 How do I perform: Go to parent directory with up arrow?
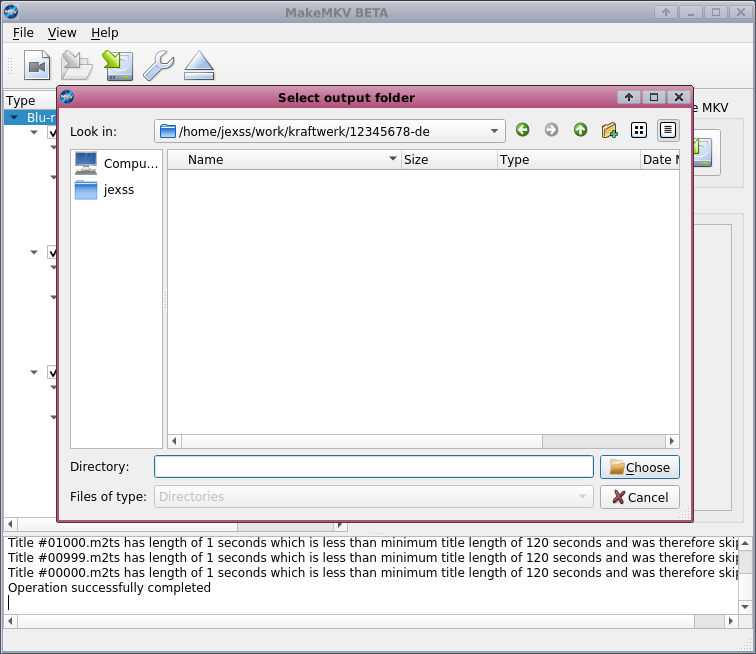click(x=580, y=130)
